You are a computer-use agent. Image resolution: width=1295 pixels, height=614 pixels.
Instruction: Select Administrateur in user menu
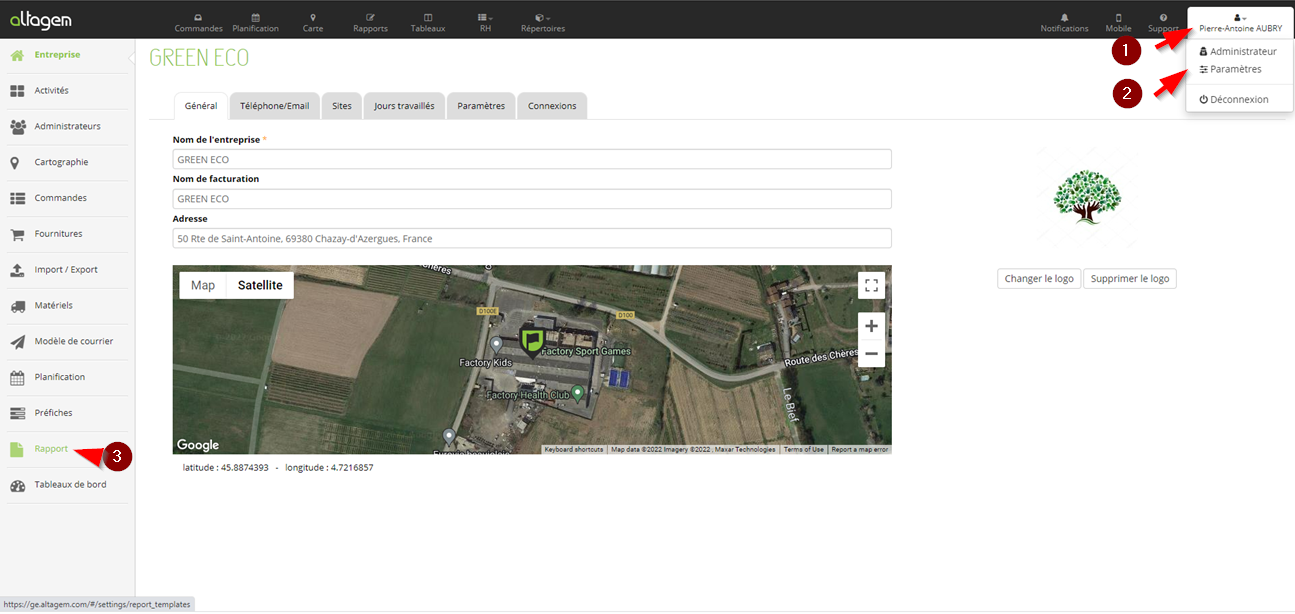point(1238,51)
